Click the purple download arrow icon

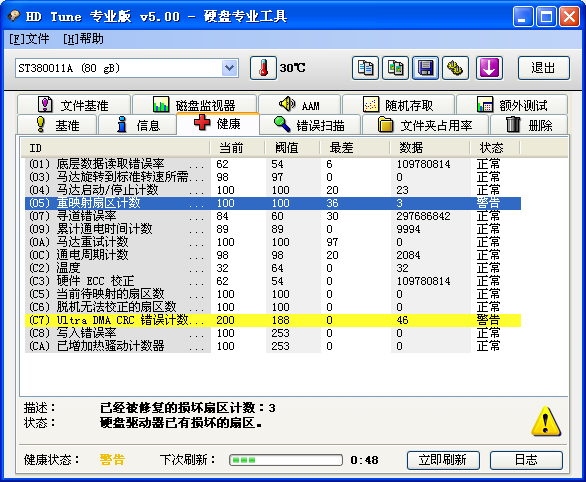click(x=489, y=68)
